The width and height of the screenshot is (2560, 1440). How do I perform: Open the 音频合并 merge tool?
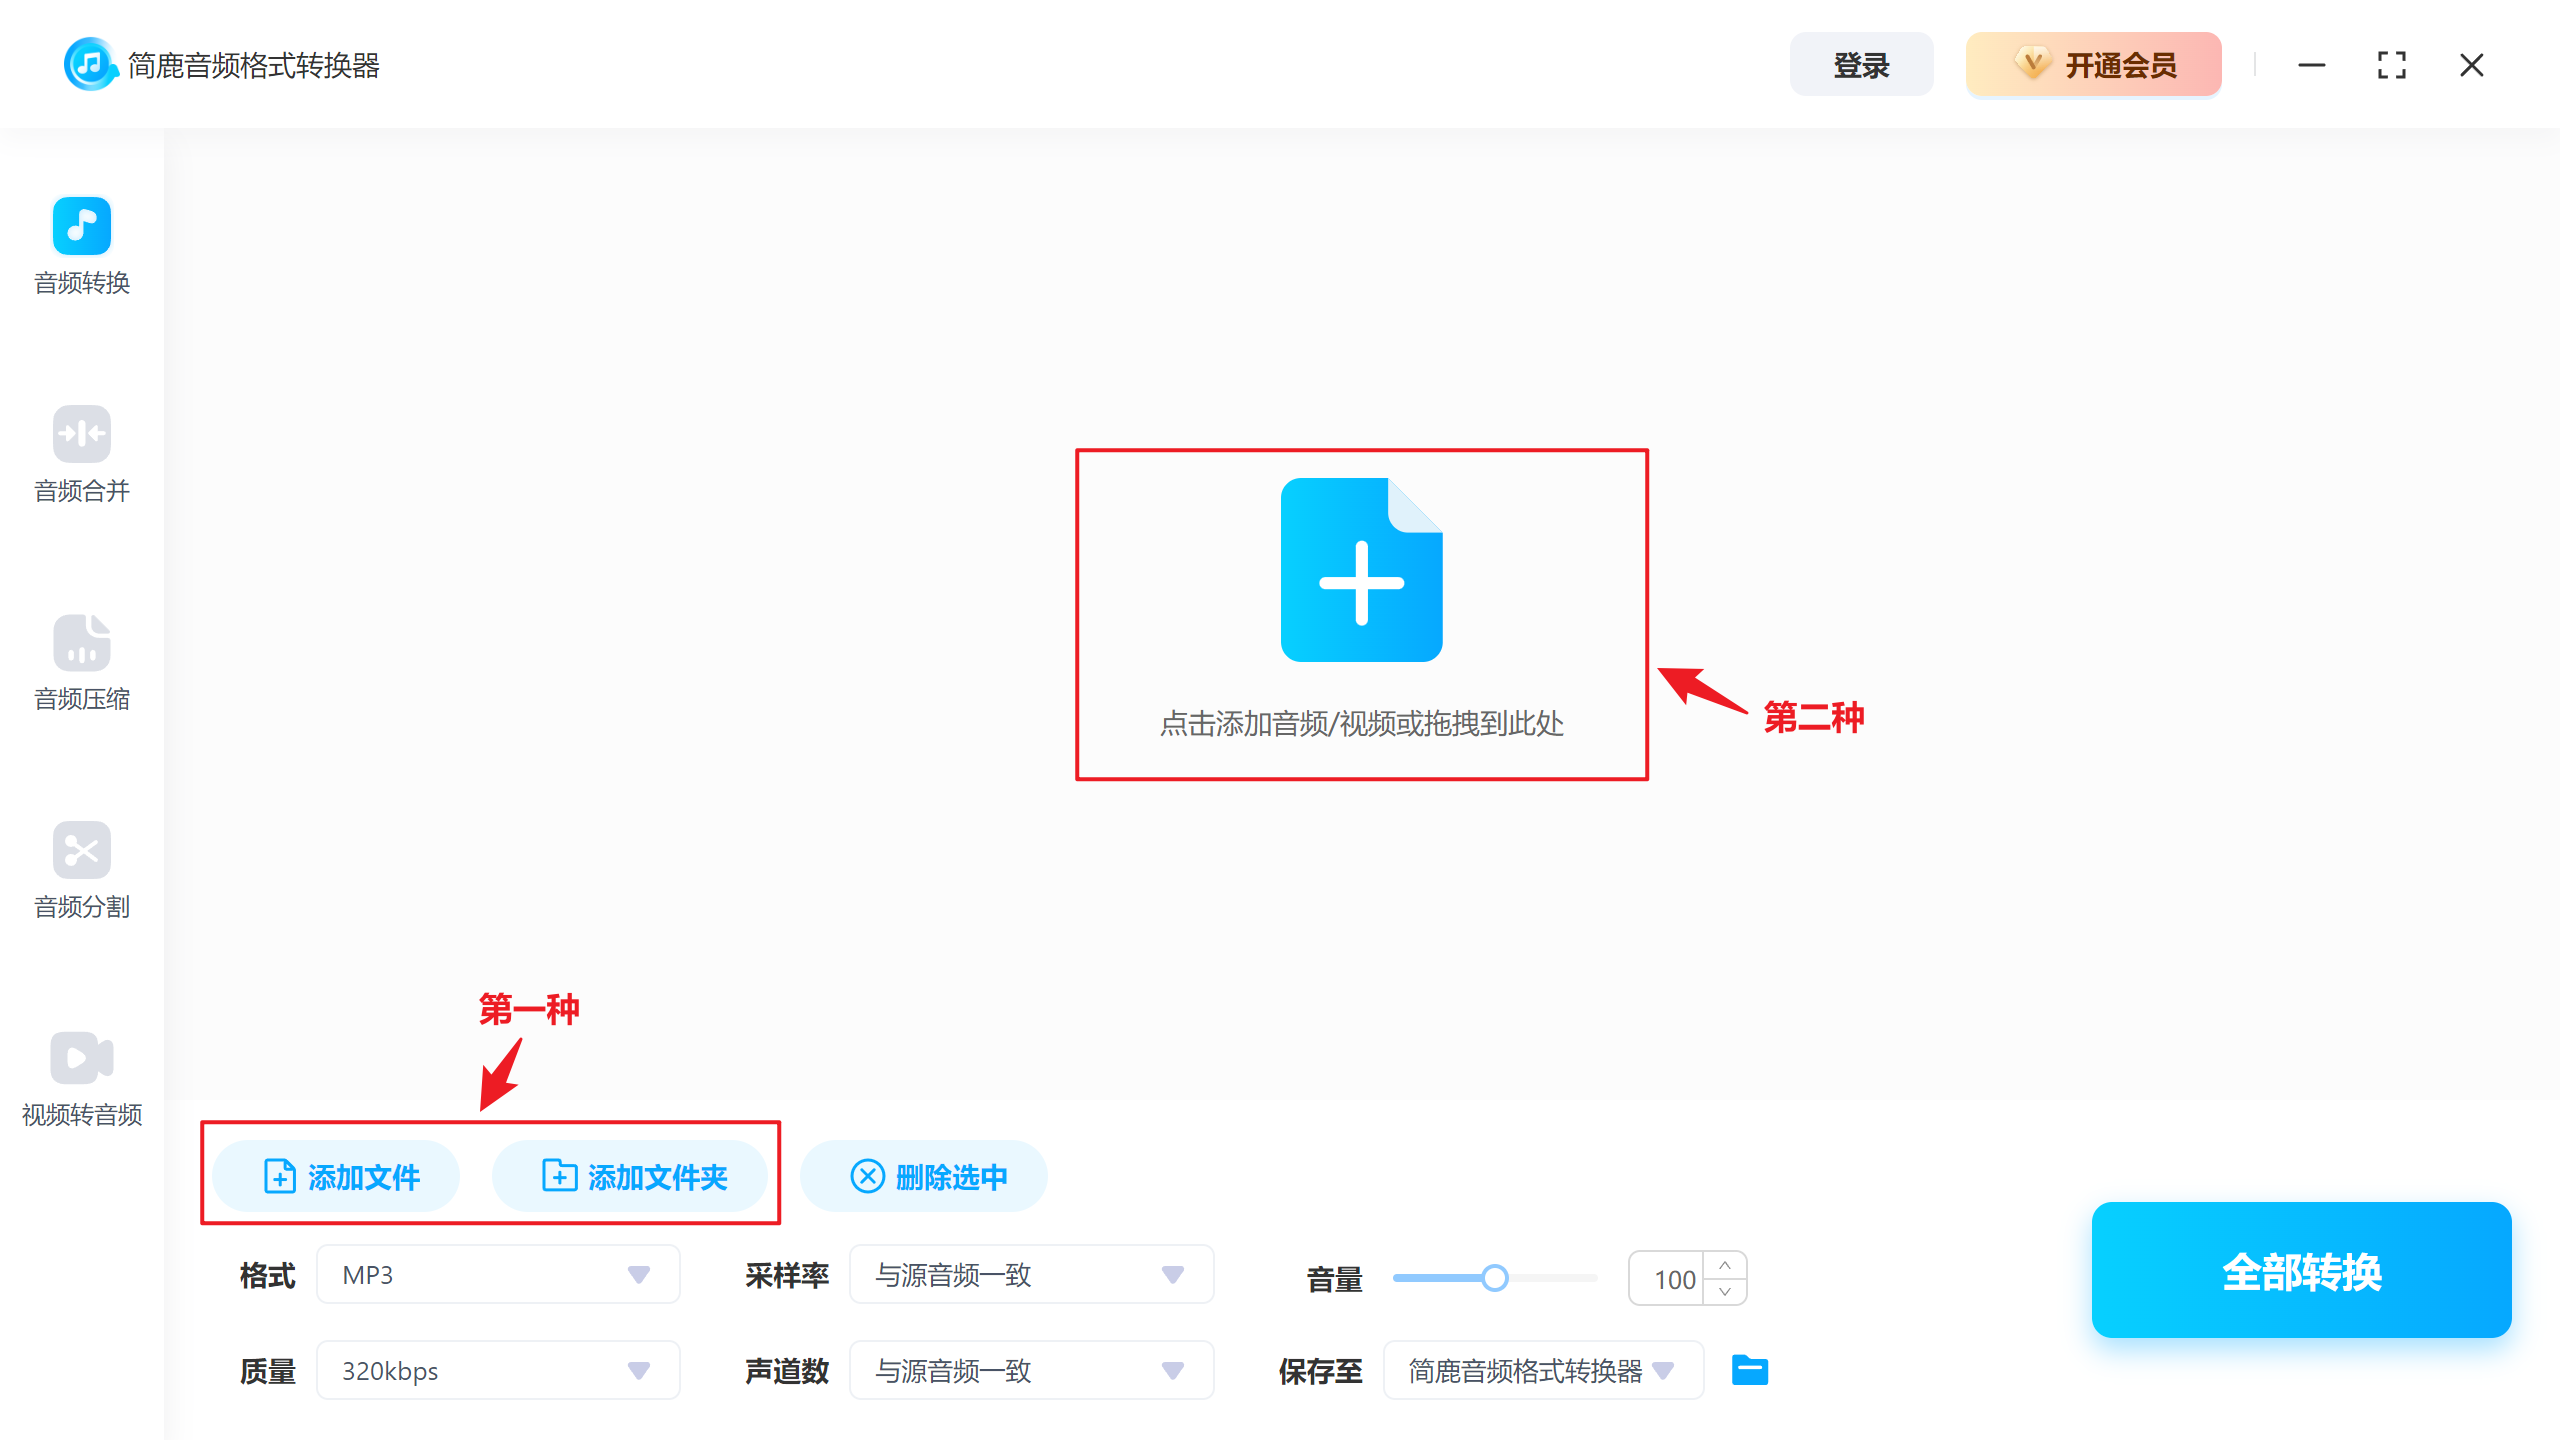point(81,455)
